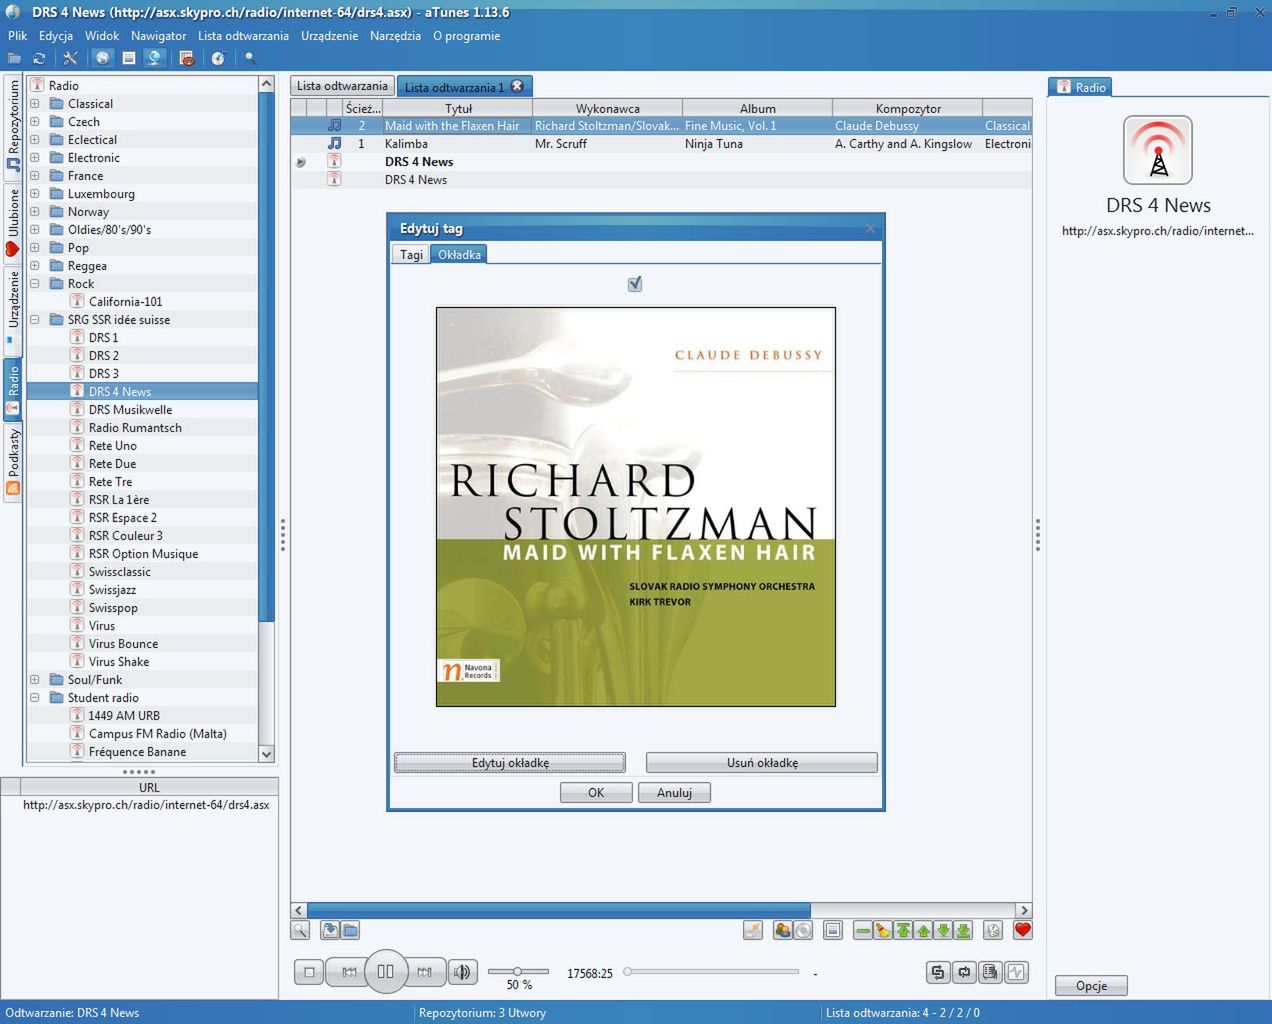Click the artists people icon below the playlist
Screen dimensions: 1272x1024
pyautogui.click(x=783, y=931)
